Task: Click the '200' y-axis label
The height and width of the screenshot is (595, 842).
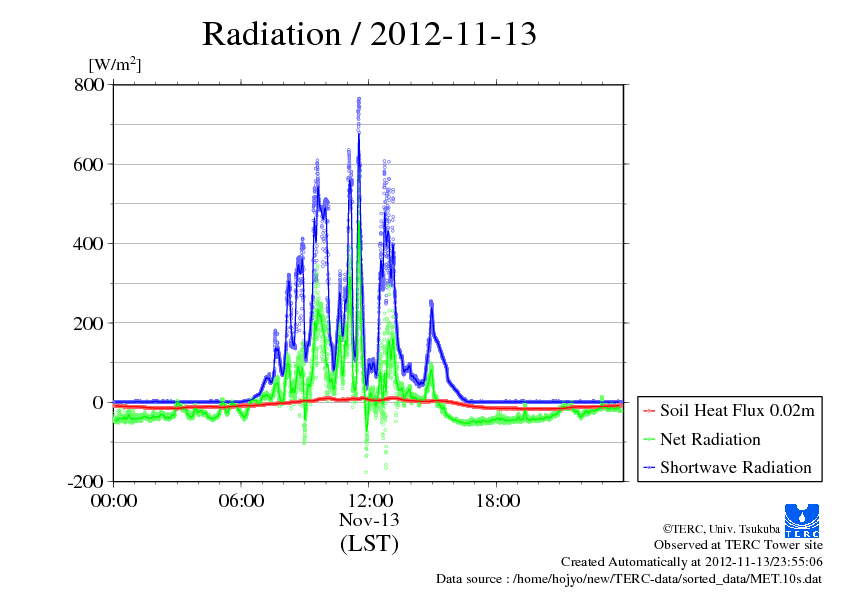Action: pos(89,323)
